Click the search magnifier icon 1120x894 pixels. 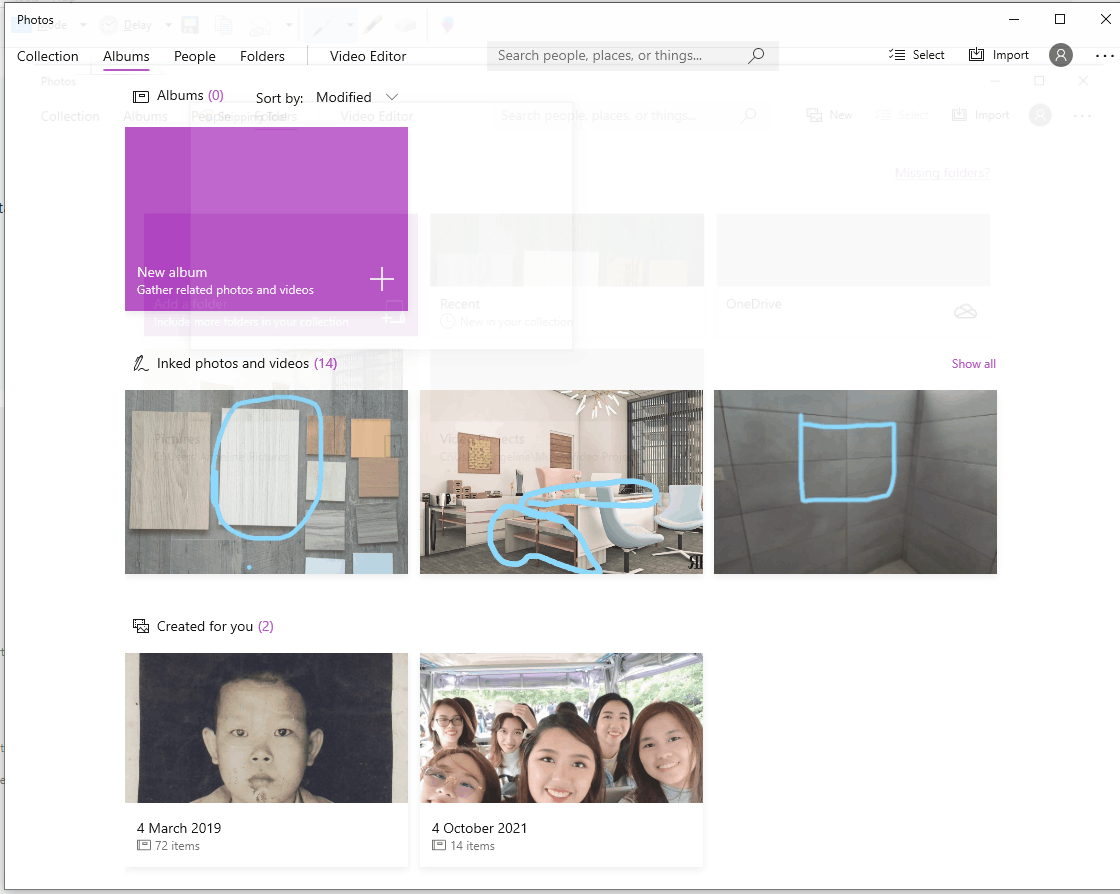[755, 55]
